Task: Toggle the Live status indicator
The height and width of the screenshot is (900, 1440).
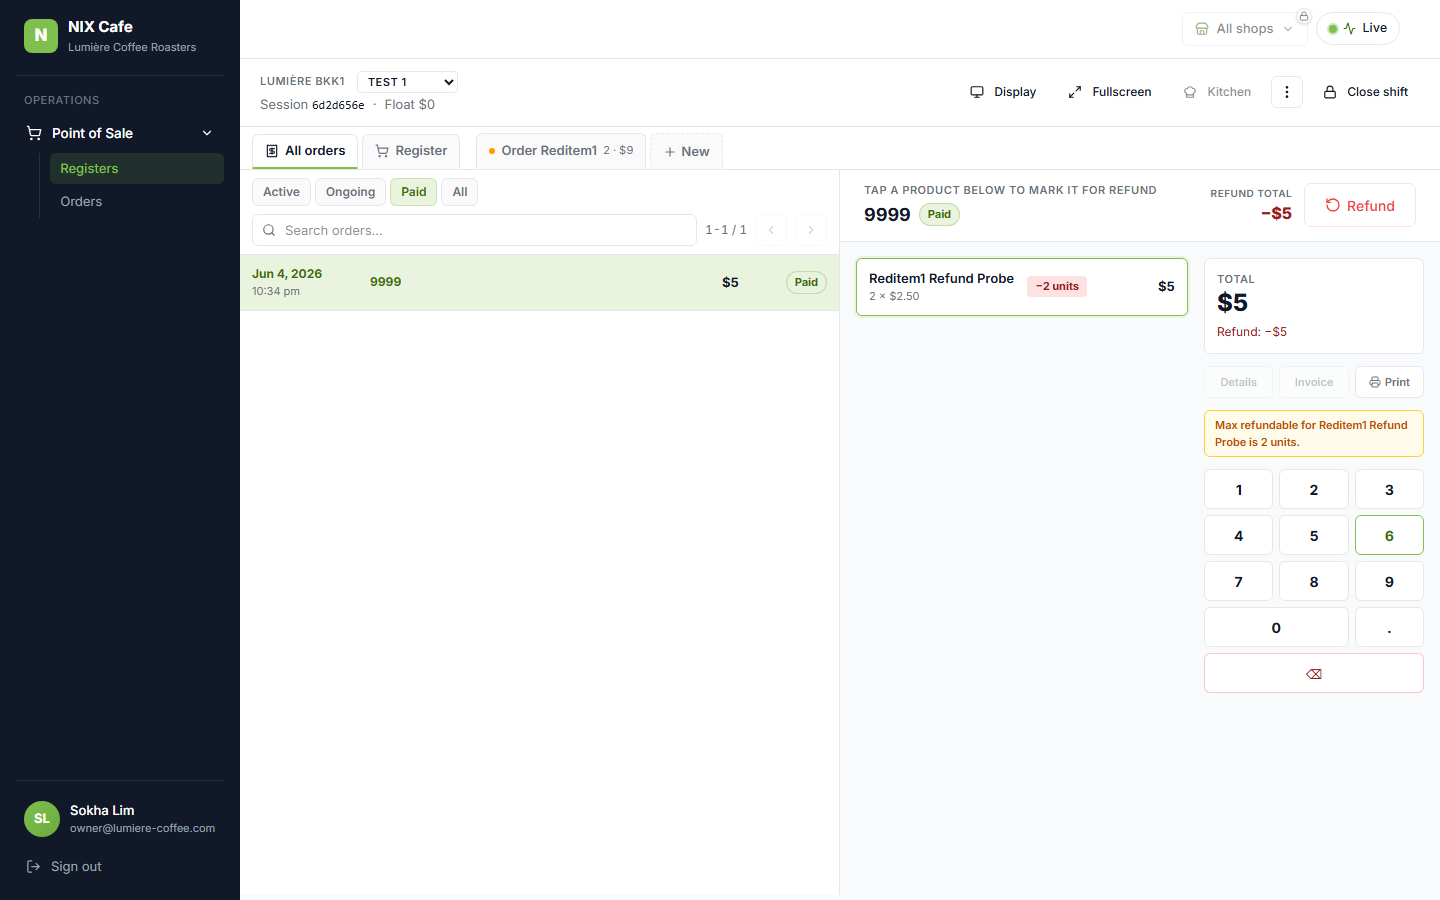Action: (x=1357, y=28)
